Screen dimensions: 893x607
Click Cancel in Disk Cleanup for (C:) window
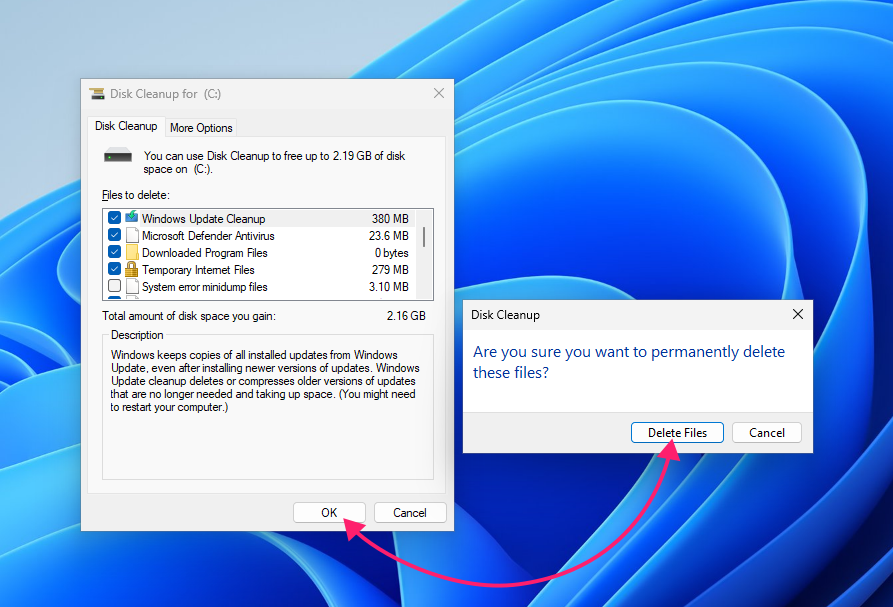click(409, 512)
